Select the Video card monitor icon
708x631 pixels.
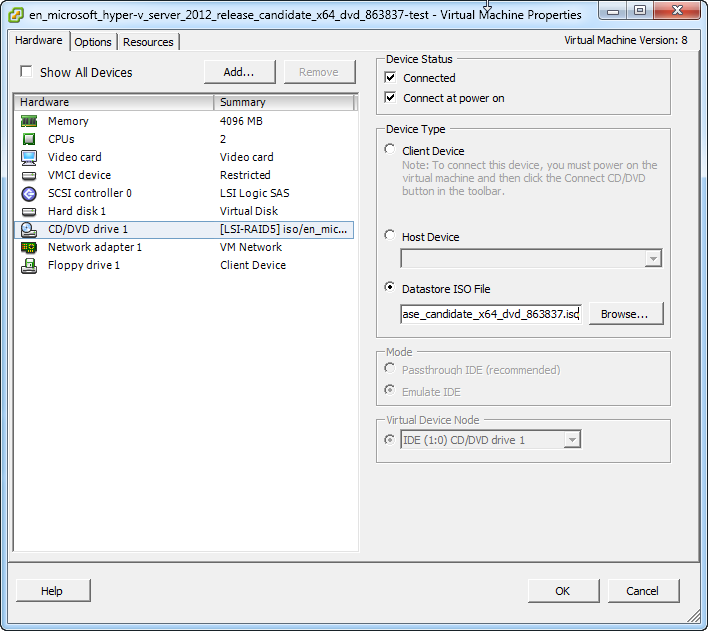point(29,157)
